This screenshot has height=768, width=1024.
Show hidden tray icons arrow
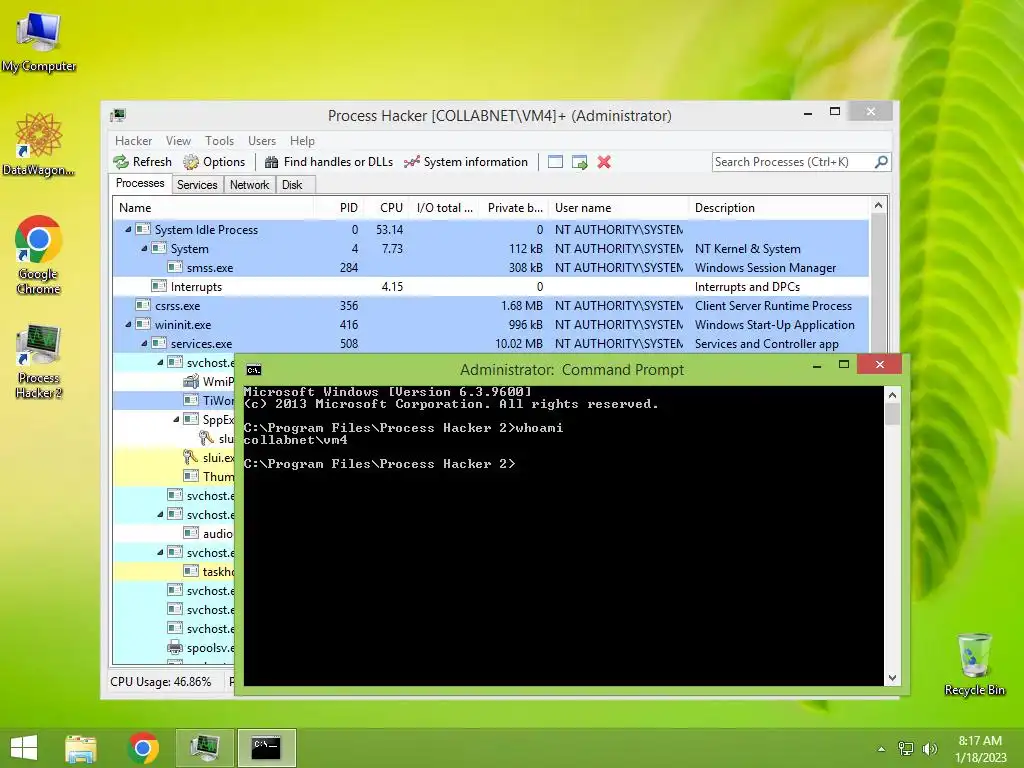(x=882, y=749)
